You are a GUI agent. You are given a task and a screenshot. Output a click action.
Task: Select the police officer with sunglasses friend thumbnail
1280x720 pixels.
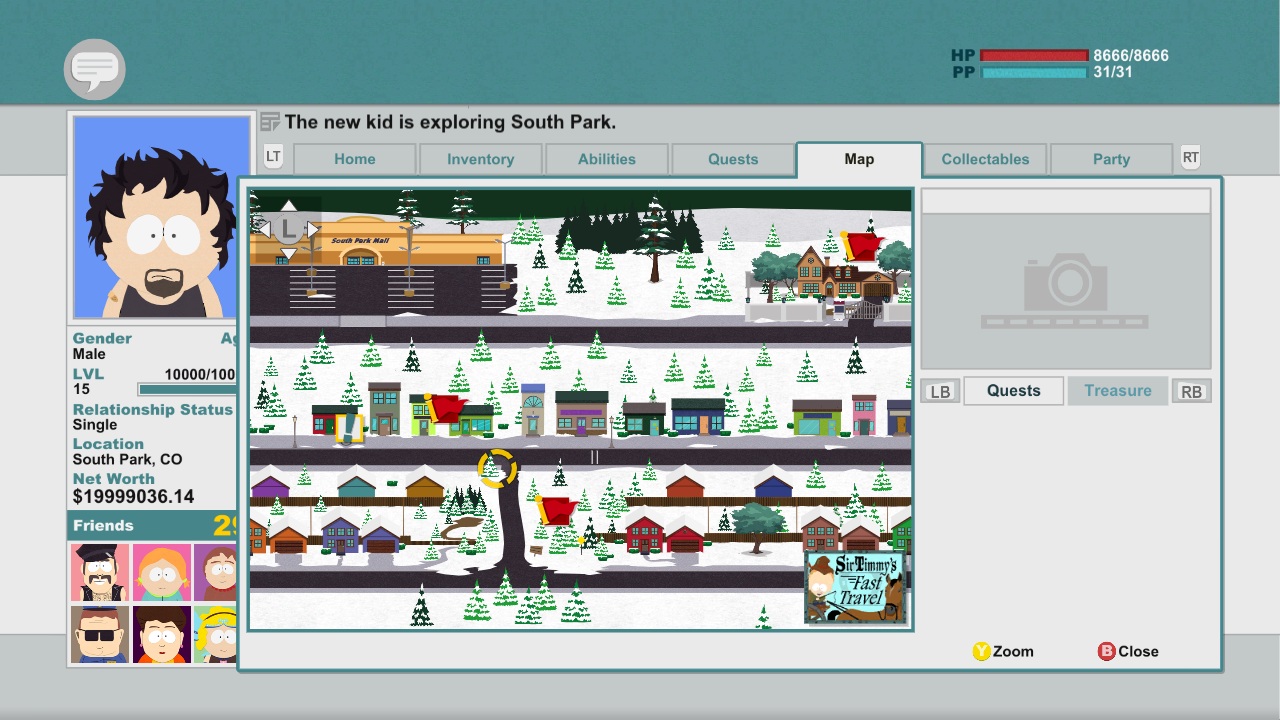click(x=100, y=634)
